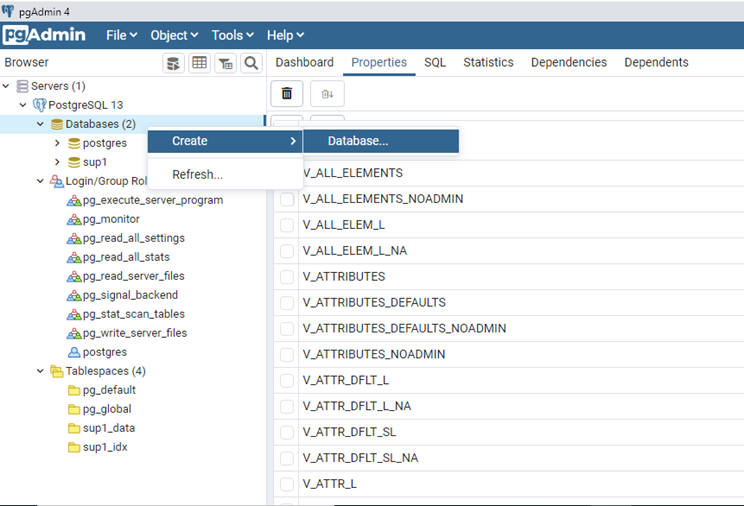Image resolution: width=744 pixels, height=506 pixels.
Task: Collapse the PostgreSQL 13 server node
Action: click(23, 105)
